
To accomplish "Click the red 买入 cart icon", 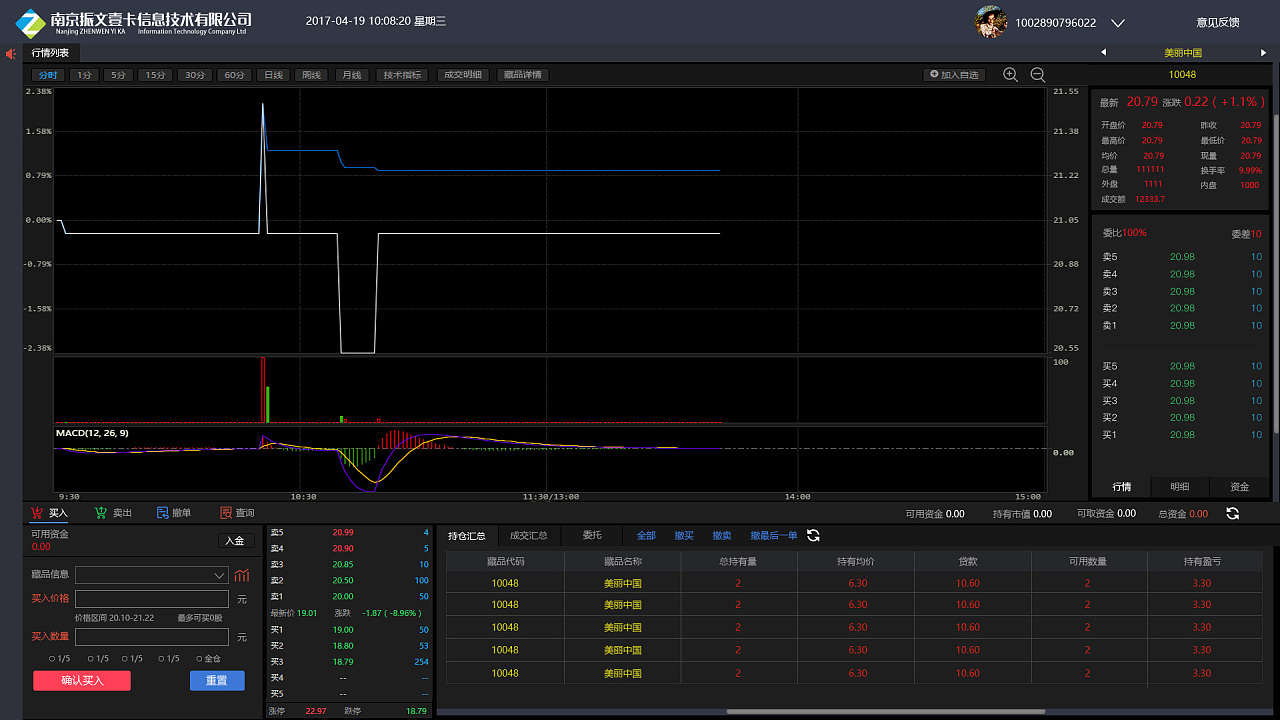I will coord(37,513).
